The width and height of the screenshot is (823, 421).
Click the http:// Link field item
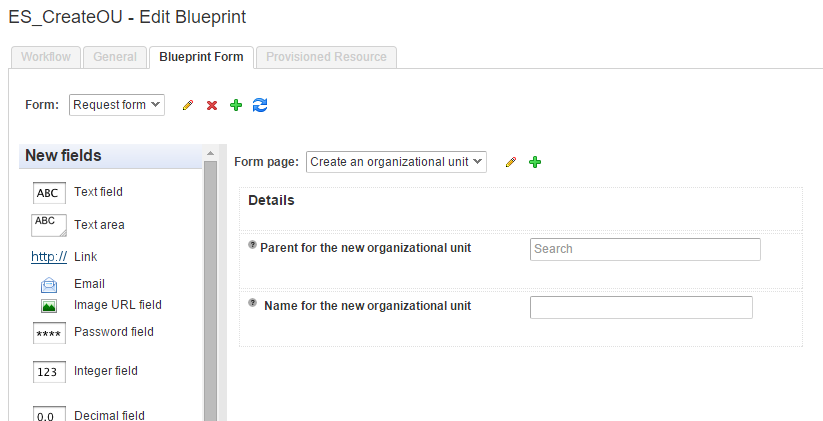tap(49, 257)
